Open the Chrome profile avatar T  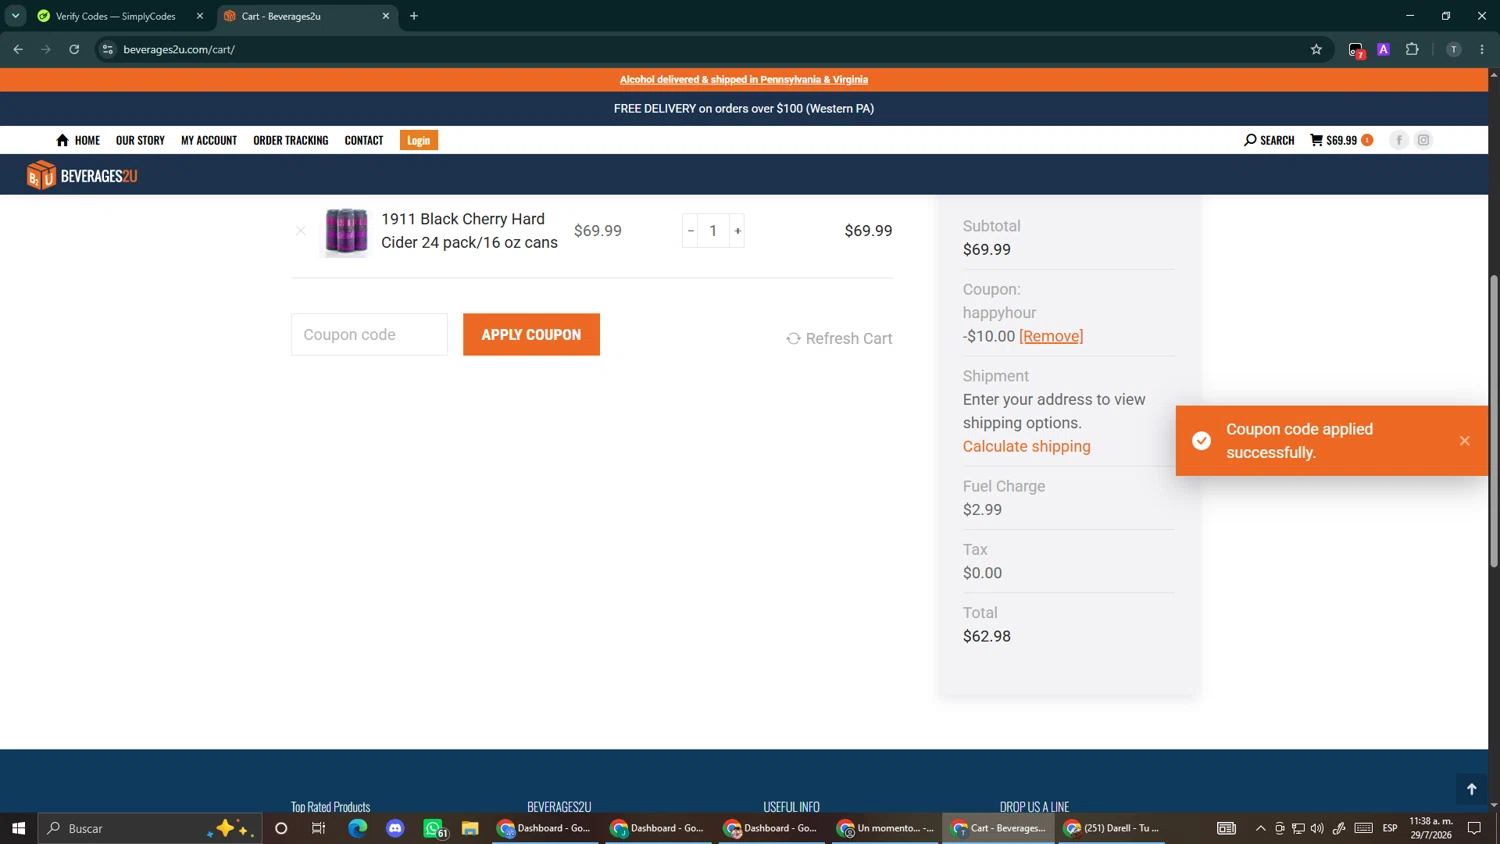(1453, 49)
